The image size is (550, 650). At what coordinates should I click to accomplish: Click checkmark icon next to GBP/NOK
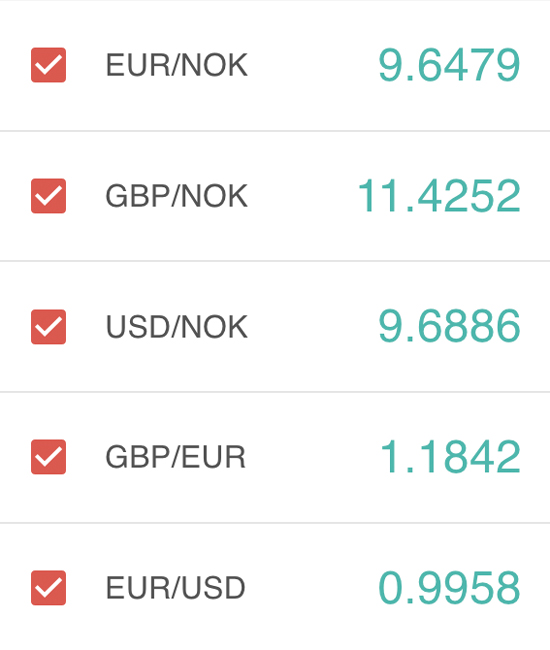tap(48, 196)
